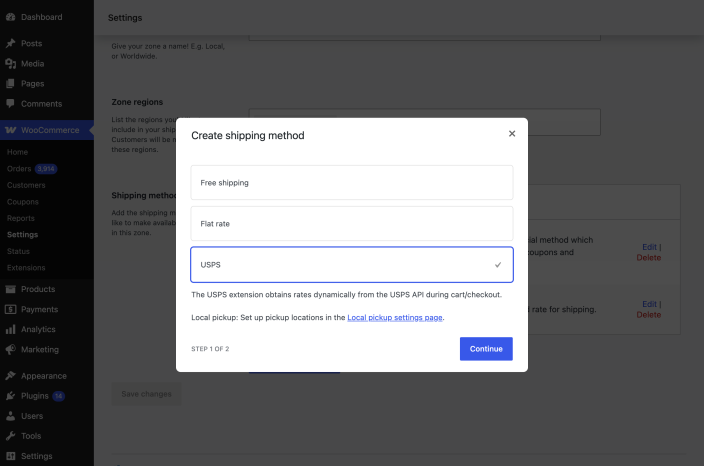Click the Settings page header title
704x466 pixels.
[x=125, y=18]
